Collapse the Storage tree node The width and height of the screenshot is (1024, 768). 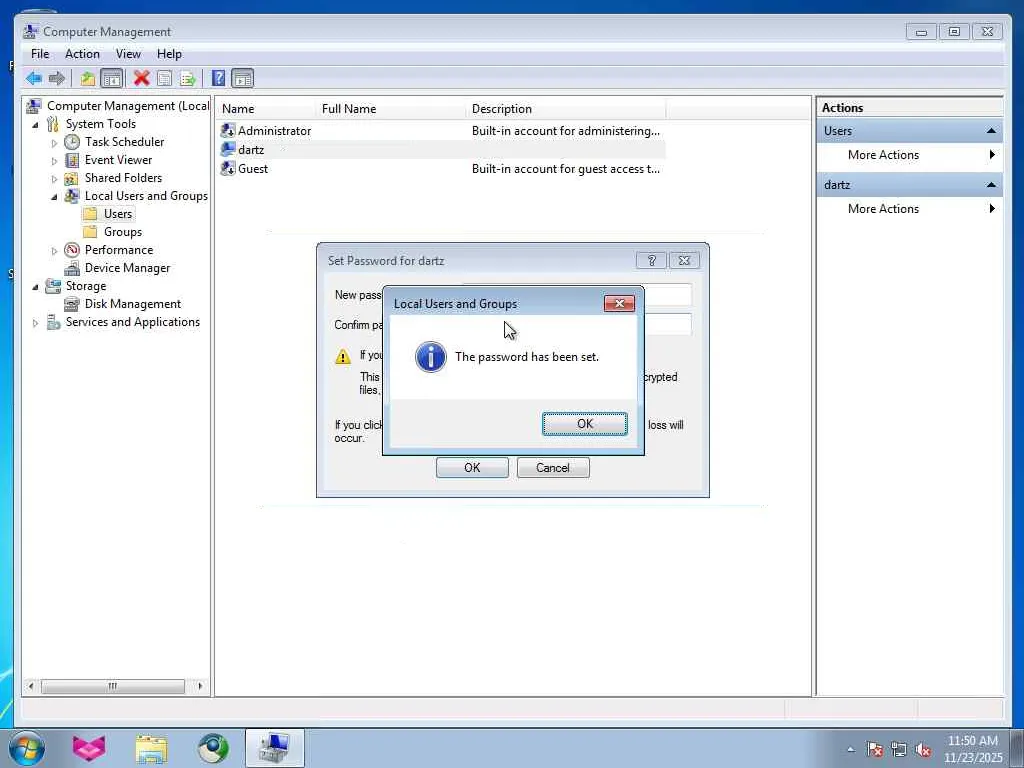tap(35, 286)
